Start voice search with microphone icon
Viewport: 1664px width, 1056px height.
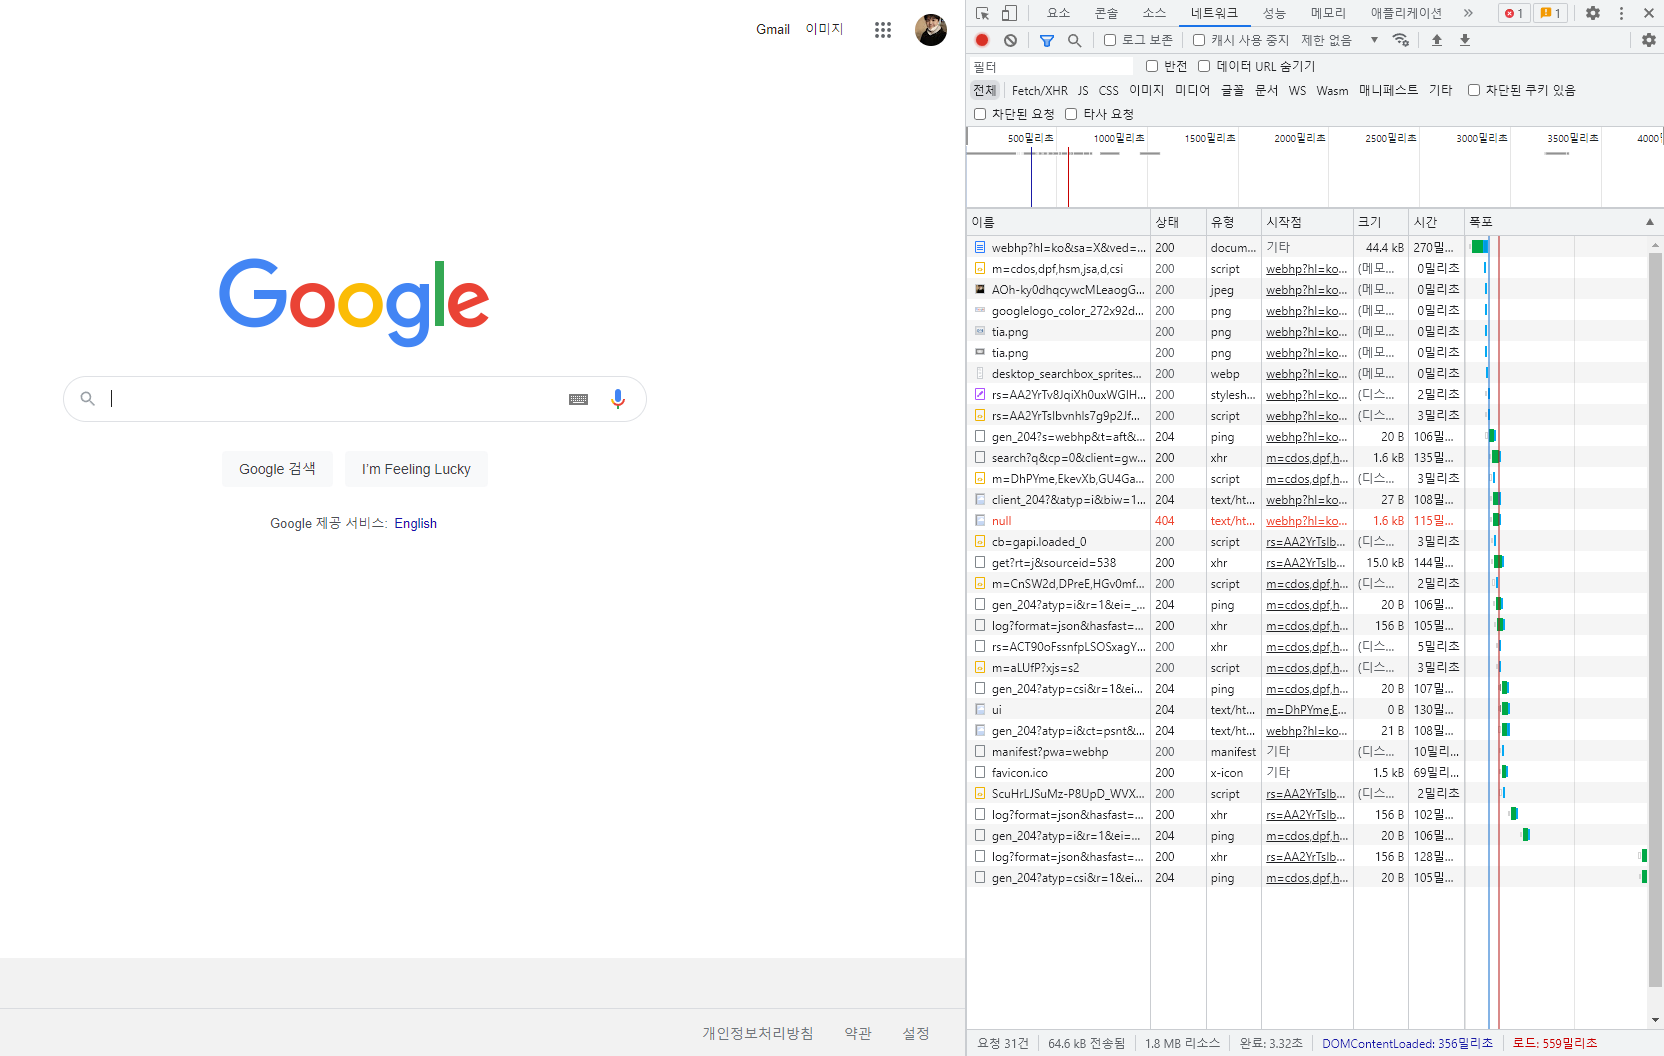click(618, 399)
